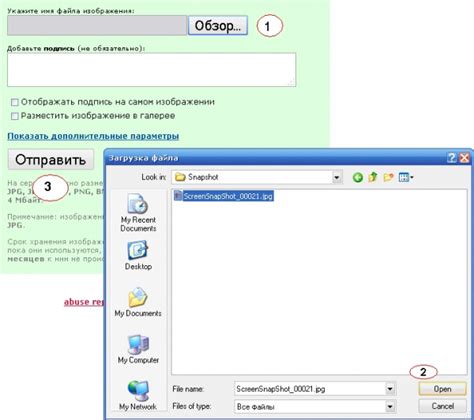Click the Отправить submit button
The width and height of the screenshot is (474, 420).
[51, 160]
